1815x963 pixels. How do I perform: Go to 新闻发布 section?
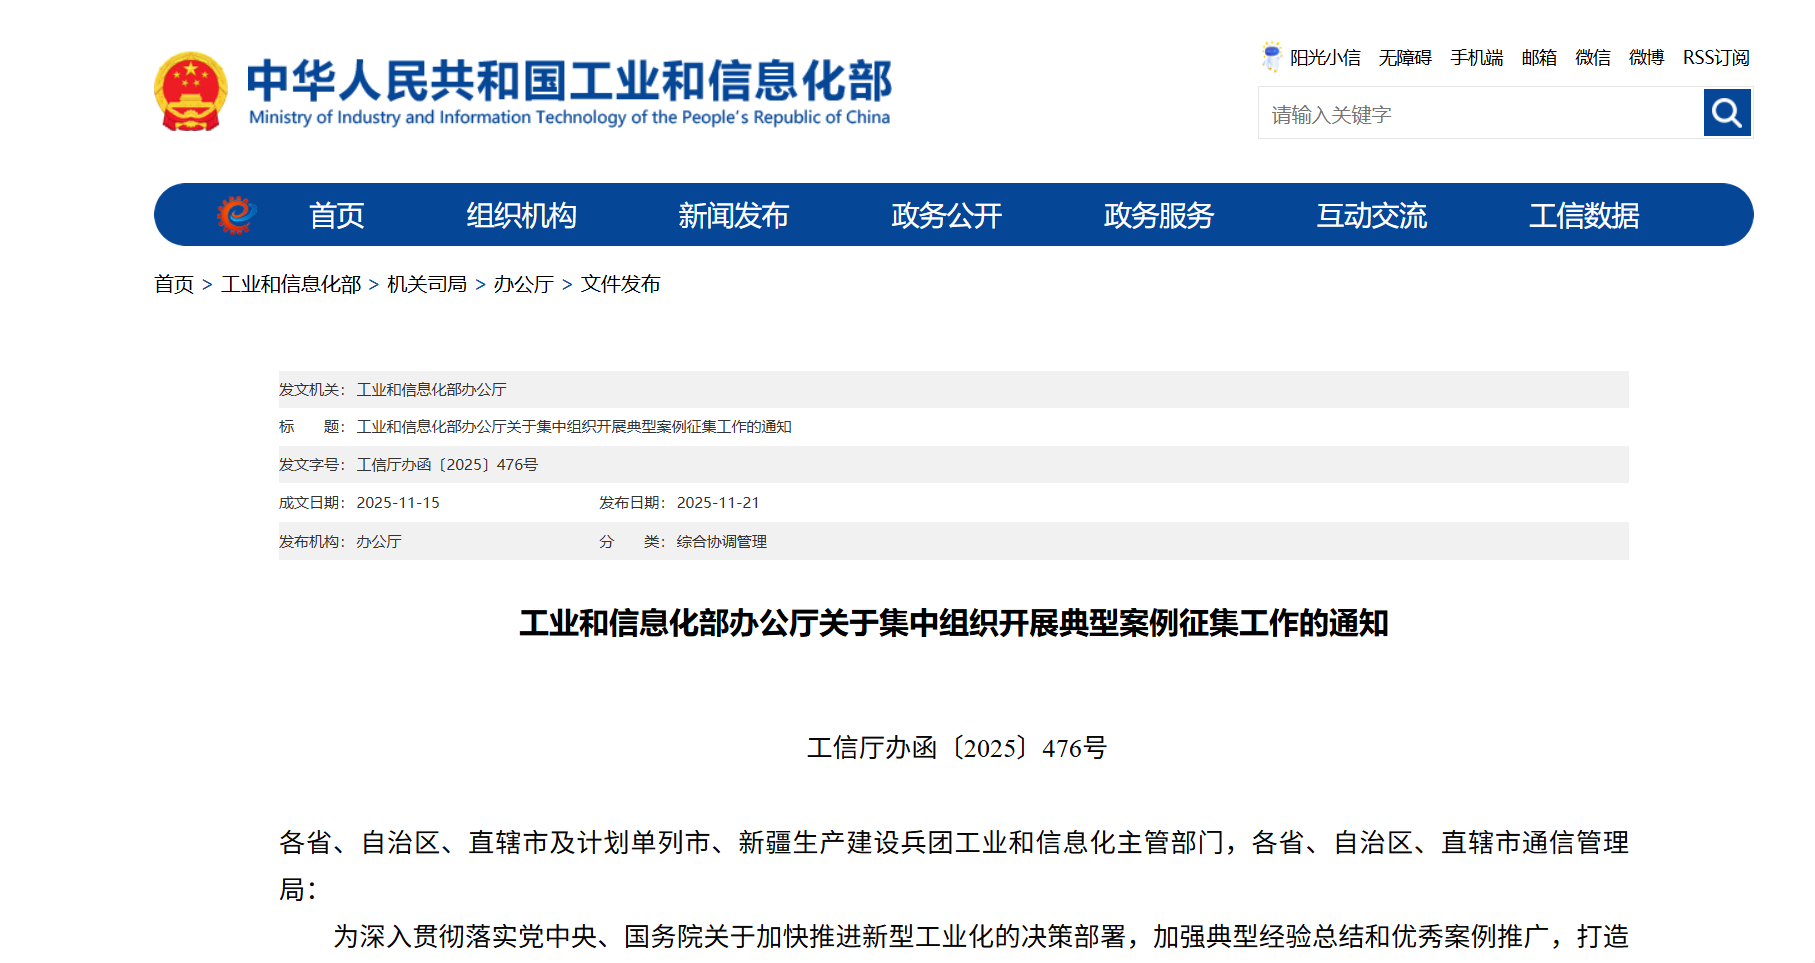click(733, 216)
